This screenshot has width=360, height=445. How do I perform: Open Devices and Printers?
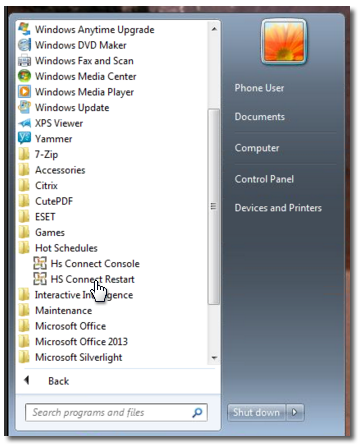pos(278,208)
